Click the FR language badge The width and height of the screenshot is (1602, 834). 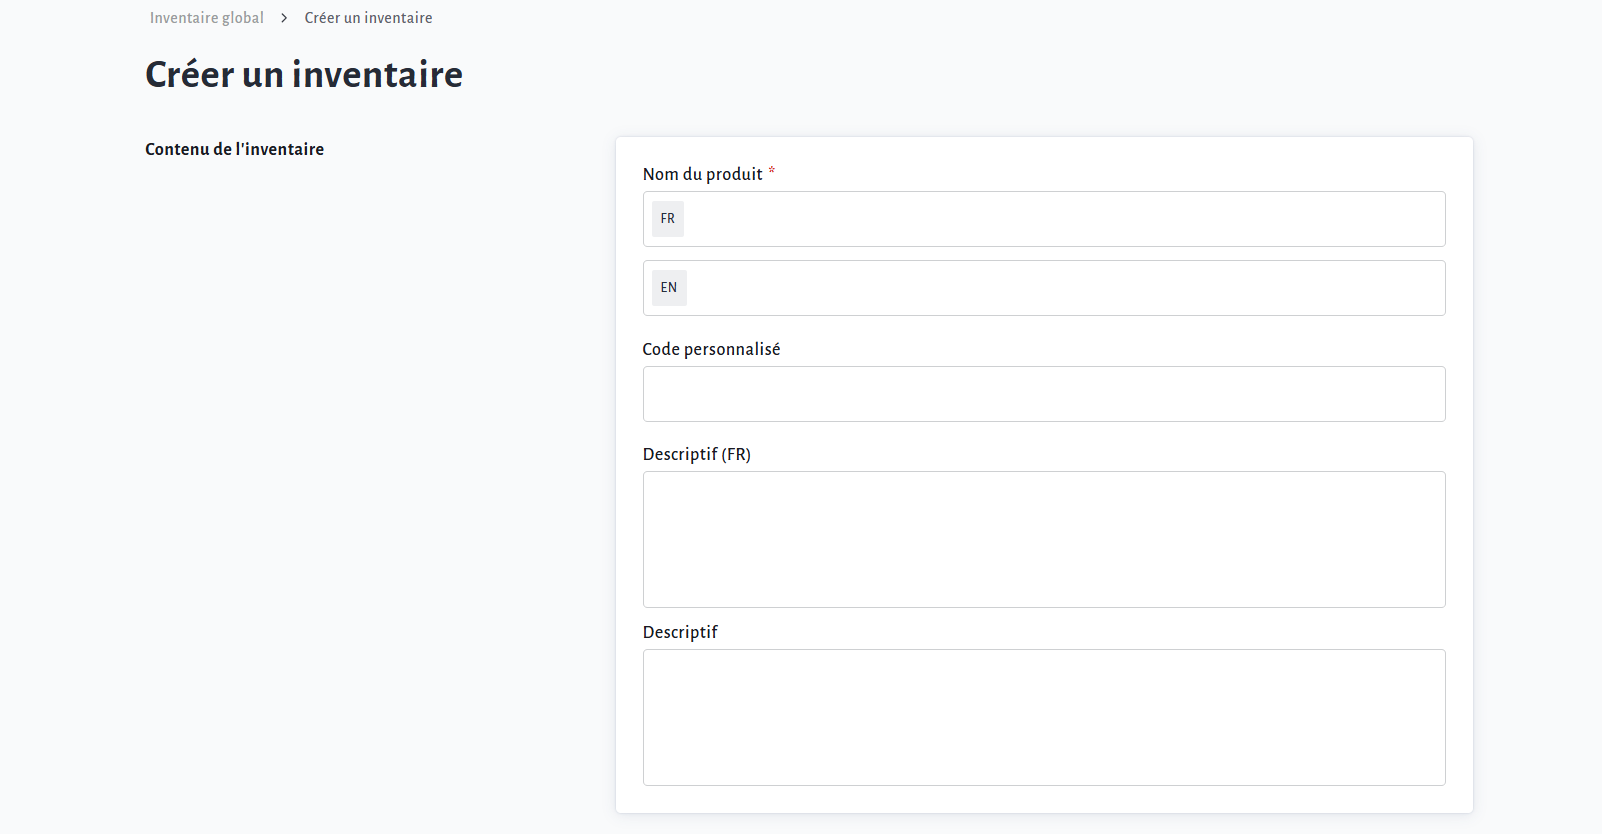[668, 219]
